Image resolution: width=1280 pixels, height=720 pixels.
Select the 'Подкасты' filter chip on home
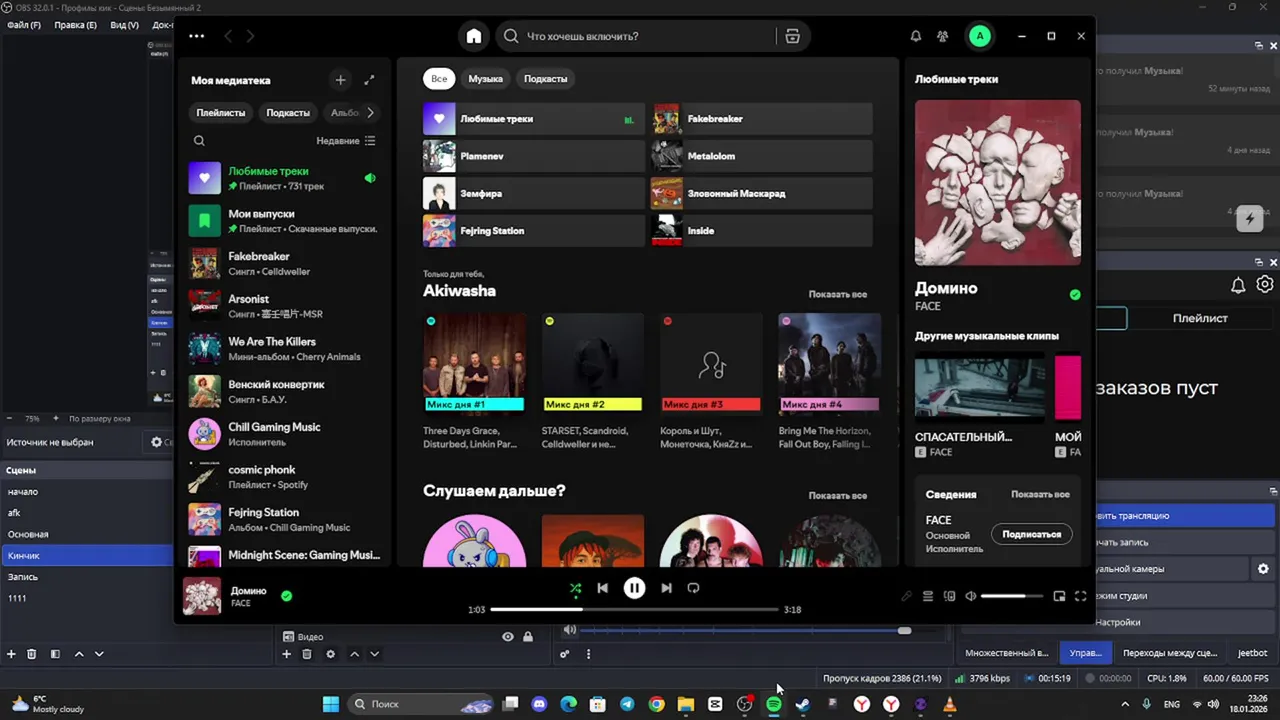pyautogui.click(x=546, y=78)
